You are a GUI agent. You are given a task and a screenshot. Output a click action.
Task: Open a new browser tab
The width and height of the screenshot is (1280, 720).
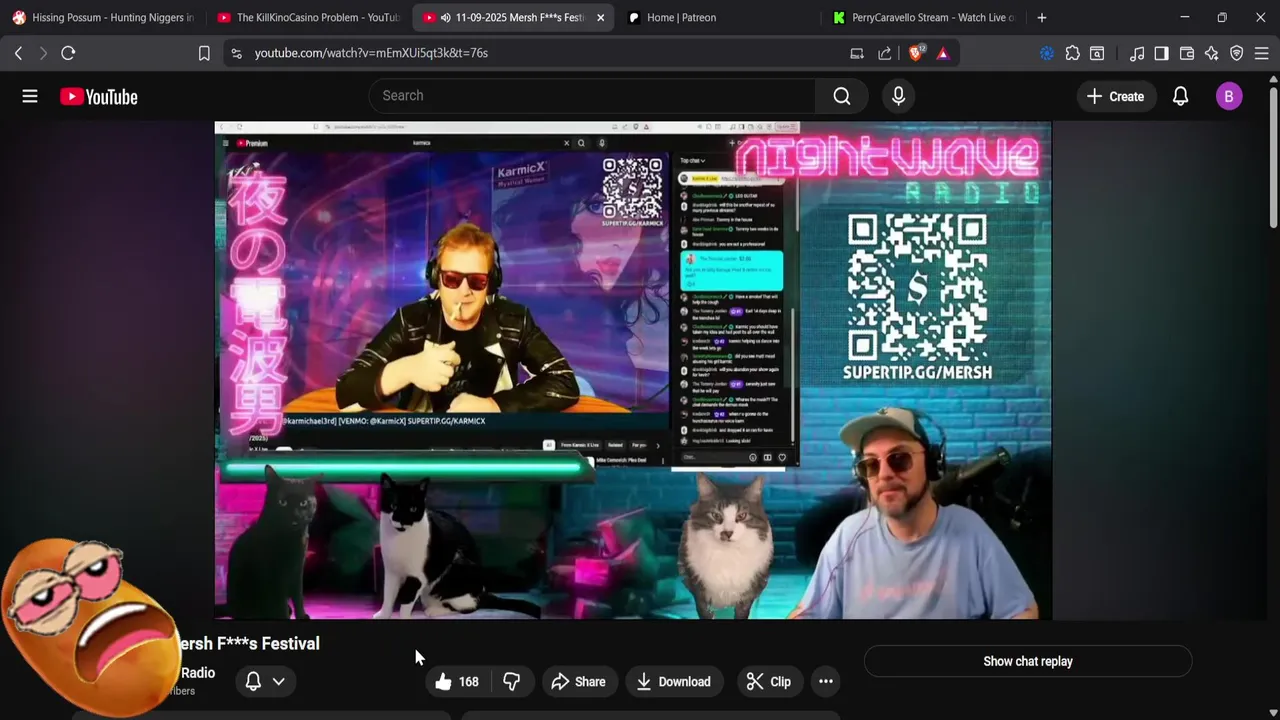point(1042,17)
